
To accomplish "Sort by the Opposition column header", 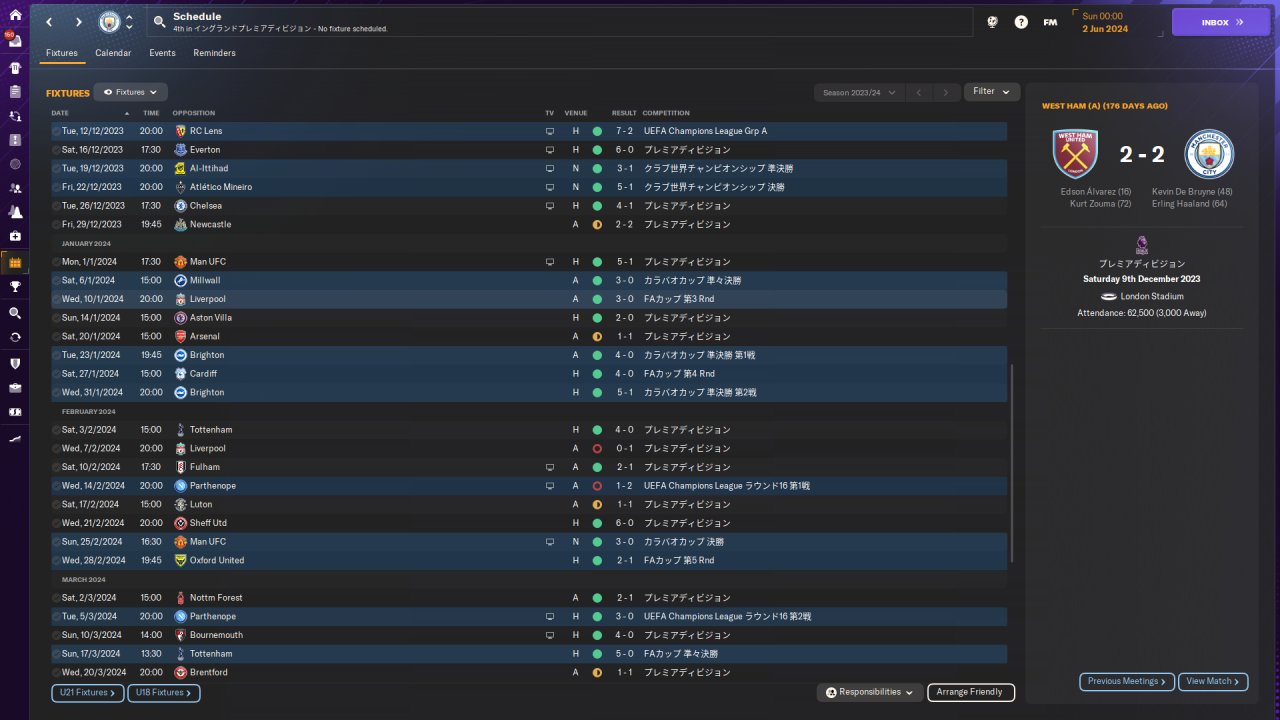I will coord(193,113).
